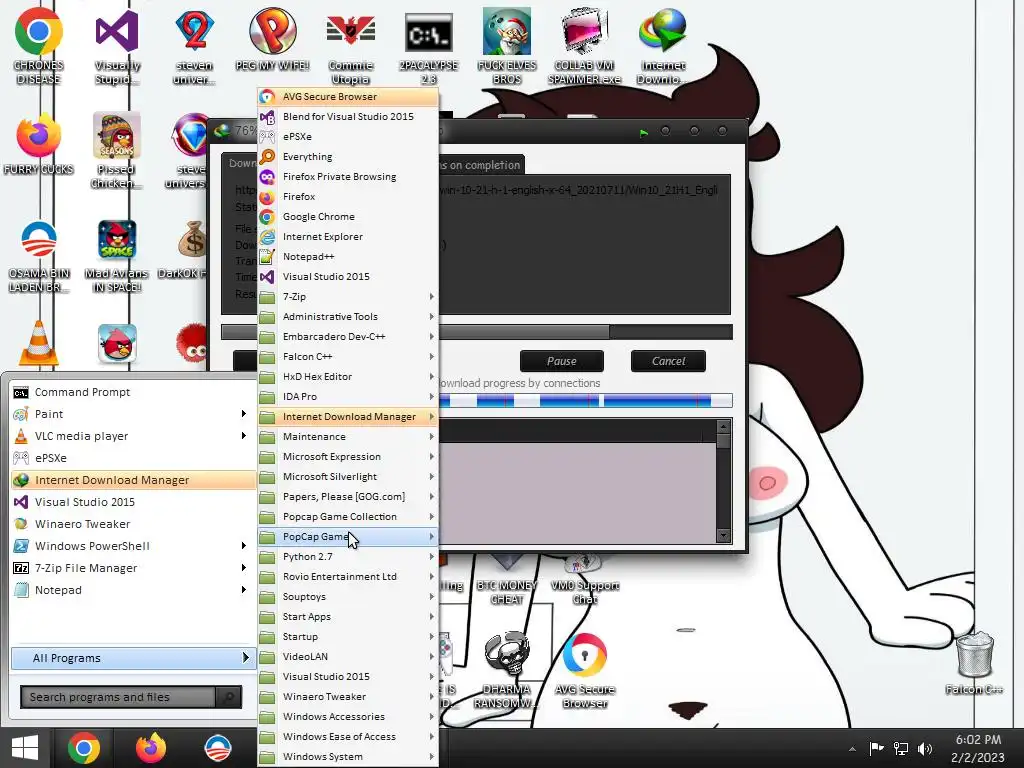Expand IDA Pro program folder
The height and width of the screenshot is (768, 1024).
coord(348,396)
